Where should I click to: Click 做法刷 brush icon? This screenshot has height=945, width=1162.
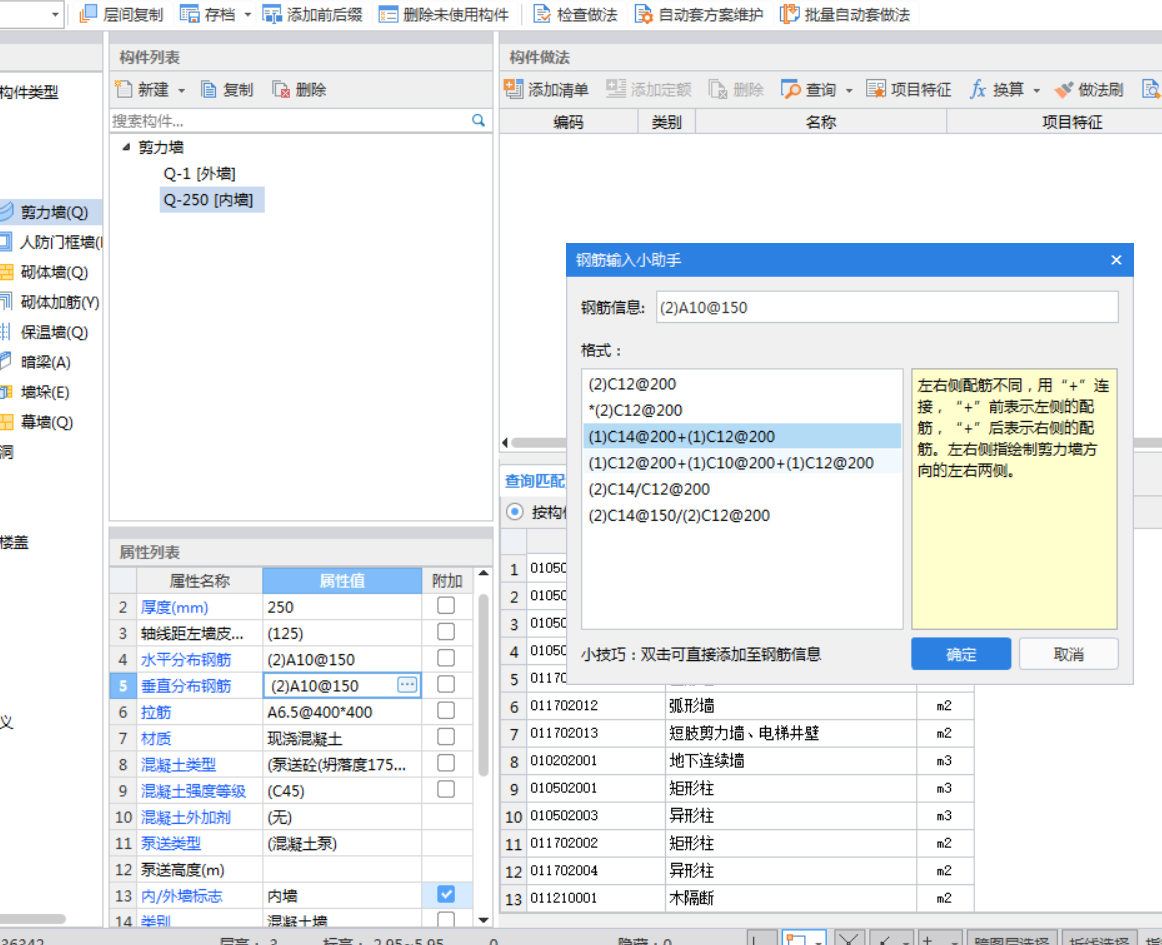pyautogui.click(x=1064, y=90)
